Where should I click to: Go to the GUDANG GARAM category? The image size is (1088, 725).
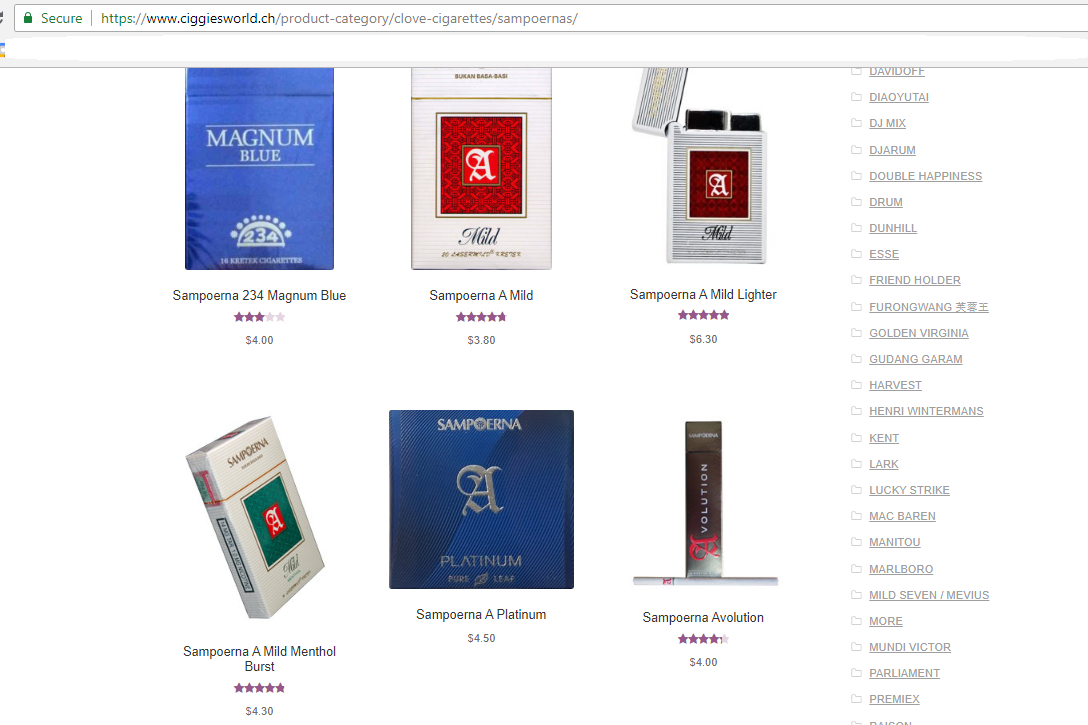[x=915, y=359]
